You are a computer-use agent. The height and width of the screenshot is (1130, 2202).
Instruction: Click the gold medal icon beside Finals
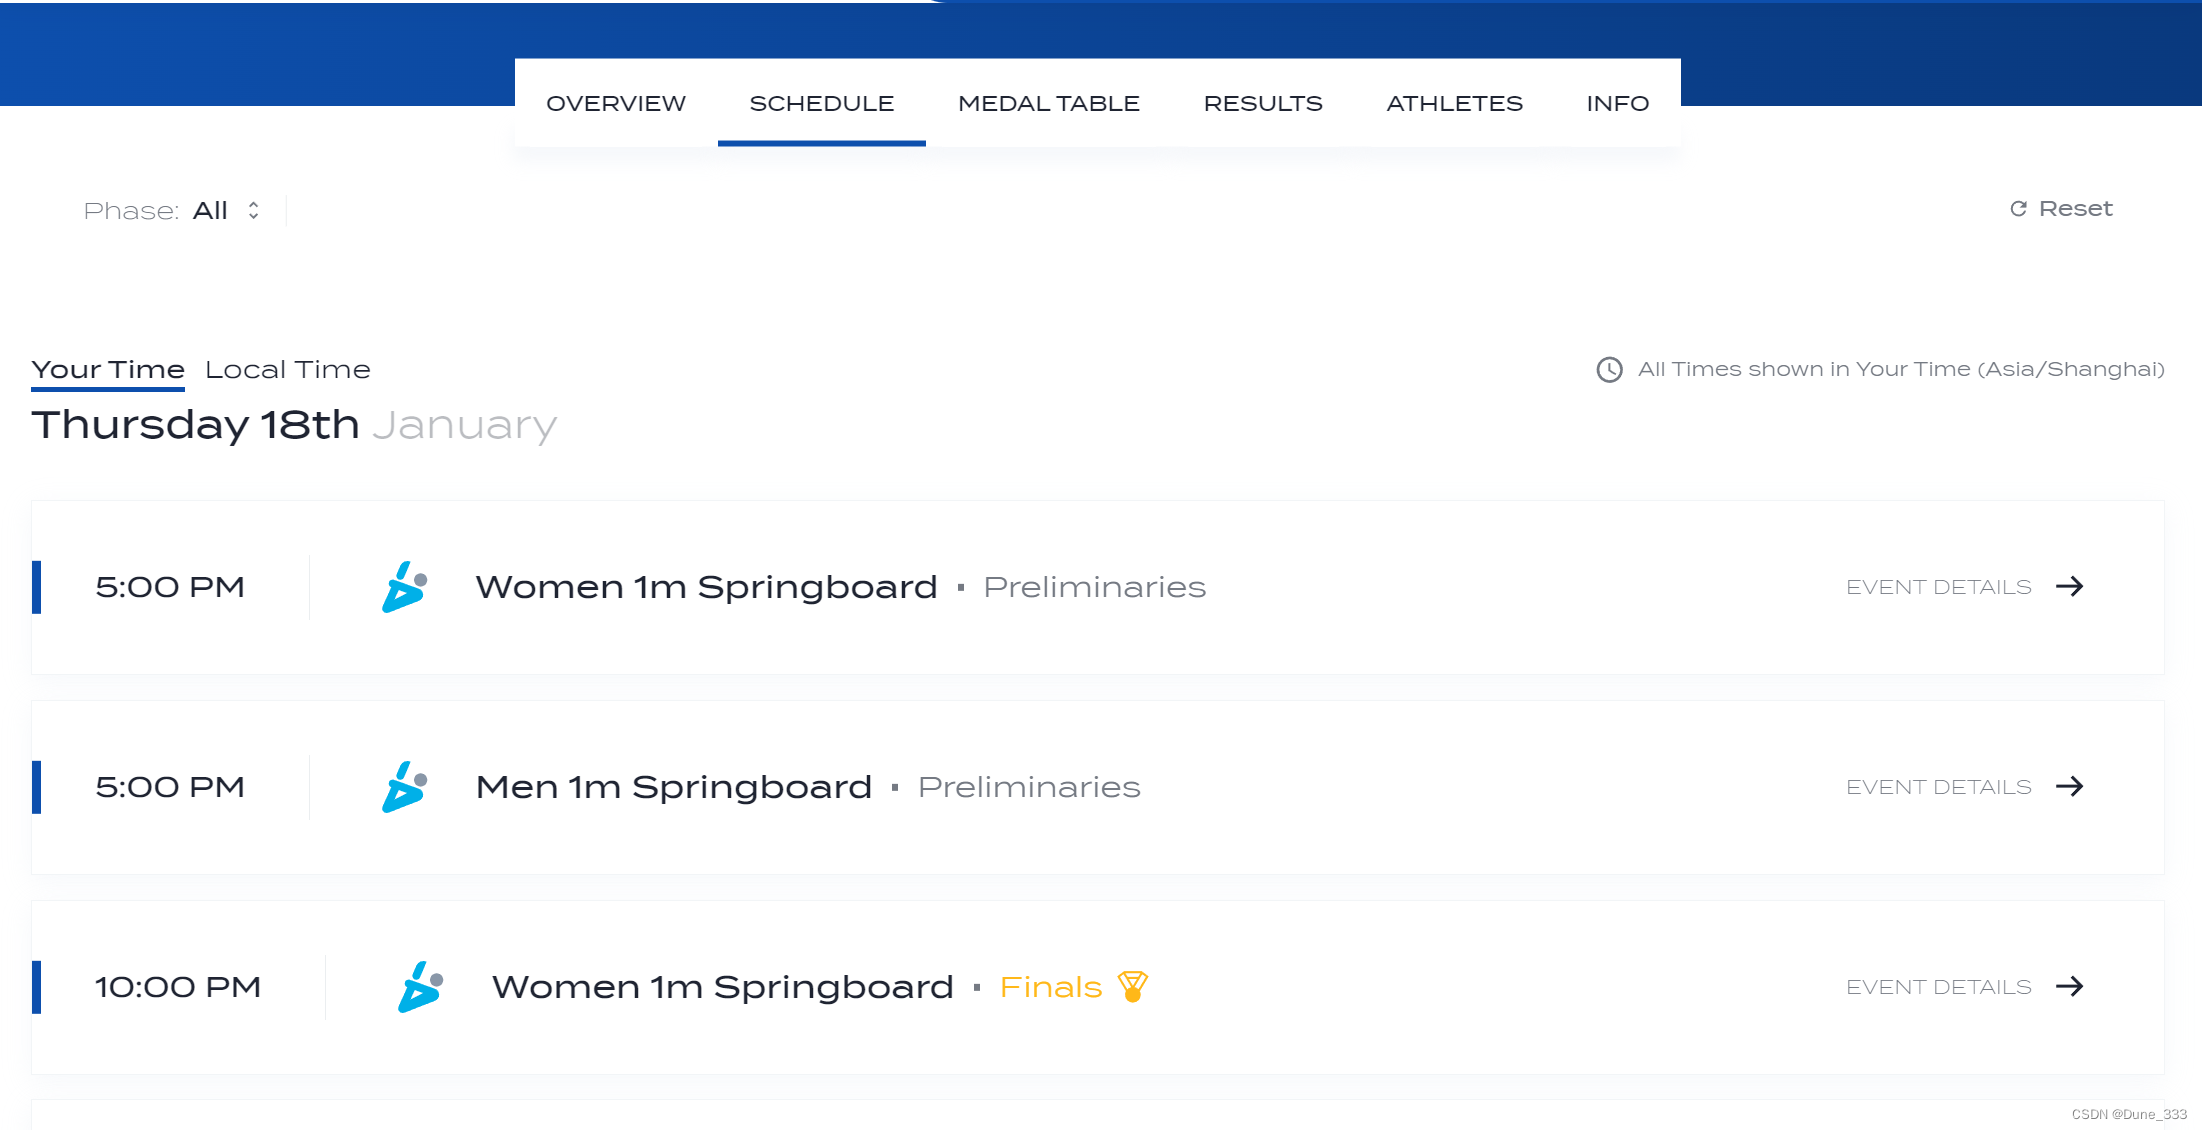(x=1132, y=987)
